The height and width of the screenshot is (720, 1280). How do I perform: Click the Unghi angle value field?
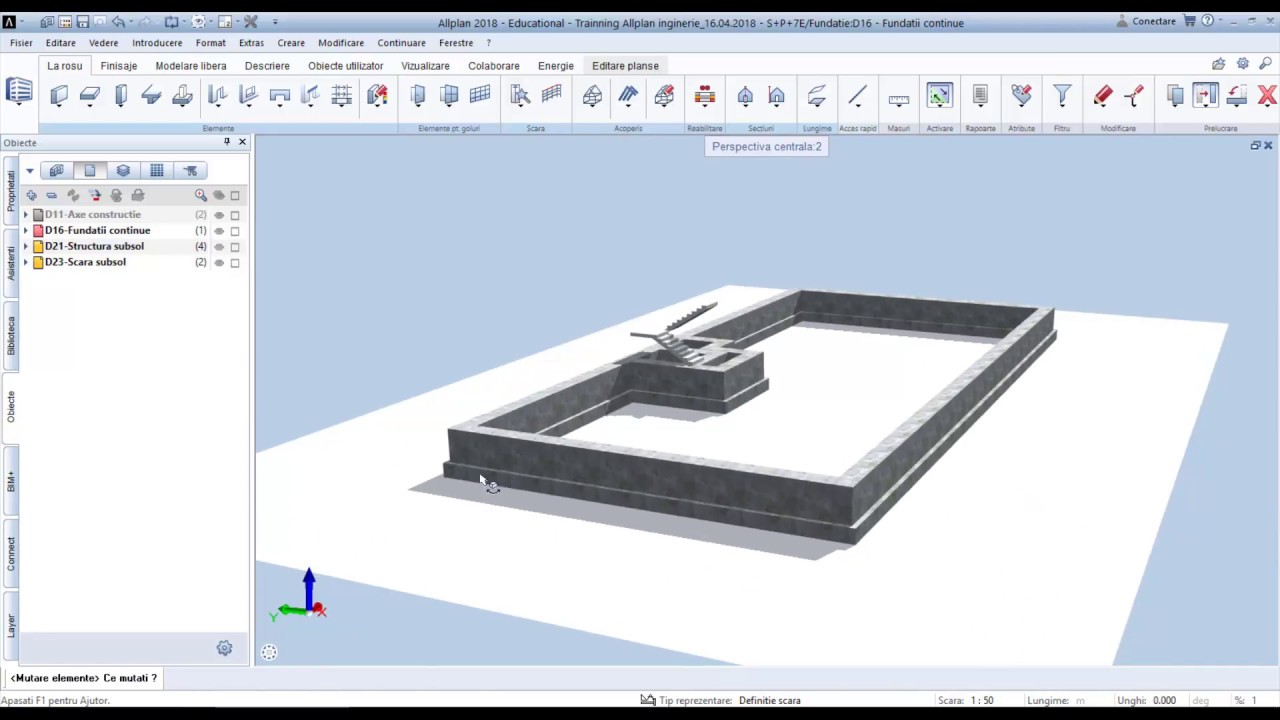[x=1164, y=700]
